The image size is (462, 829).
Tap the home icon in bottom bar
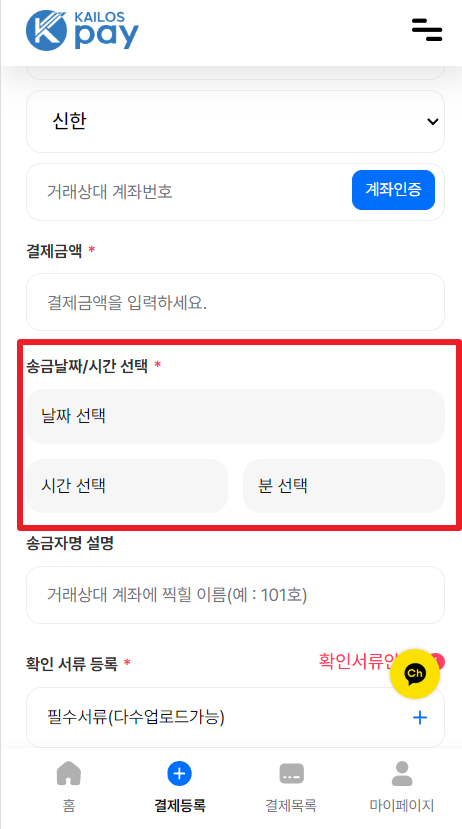(69, 773)
